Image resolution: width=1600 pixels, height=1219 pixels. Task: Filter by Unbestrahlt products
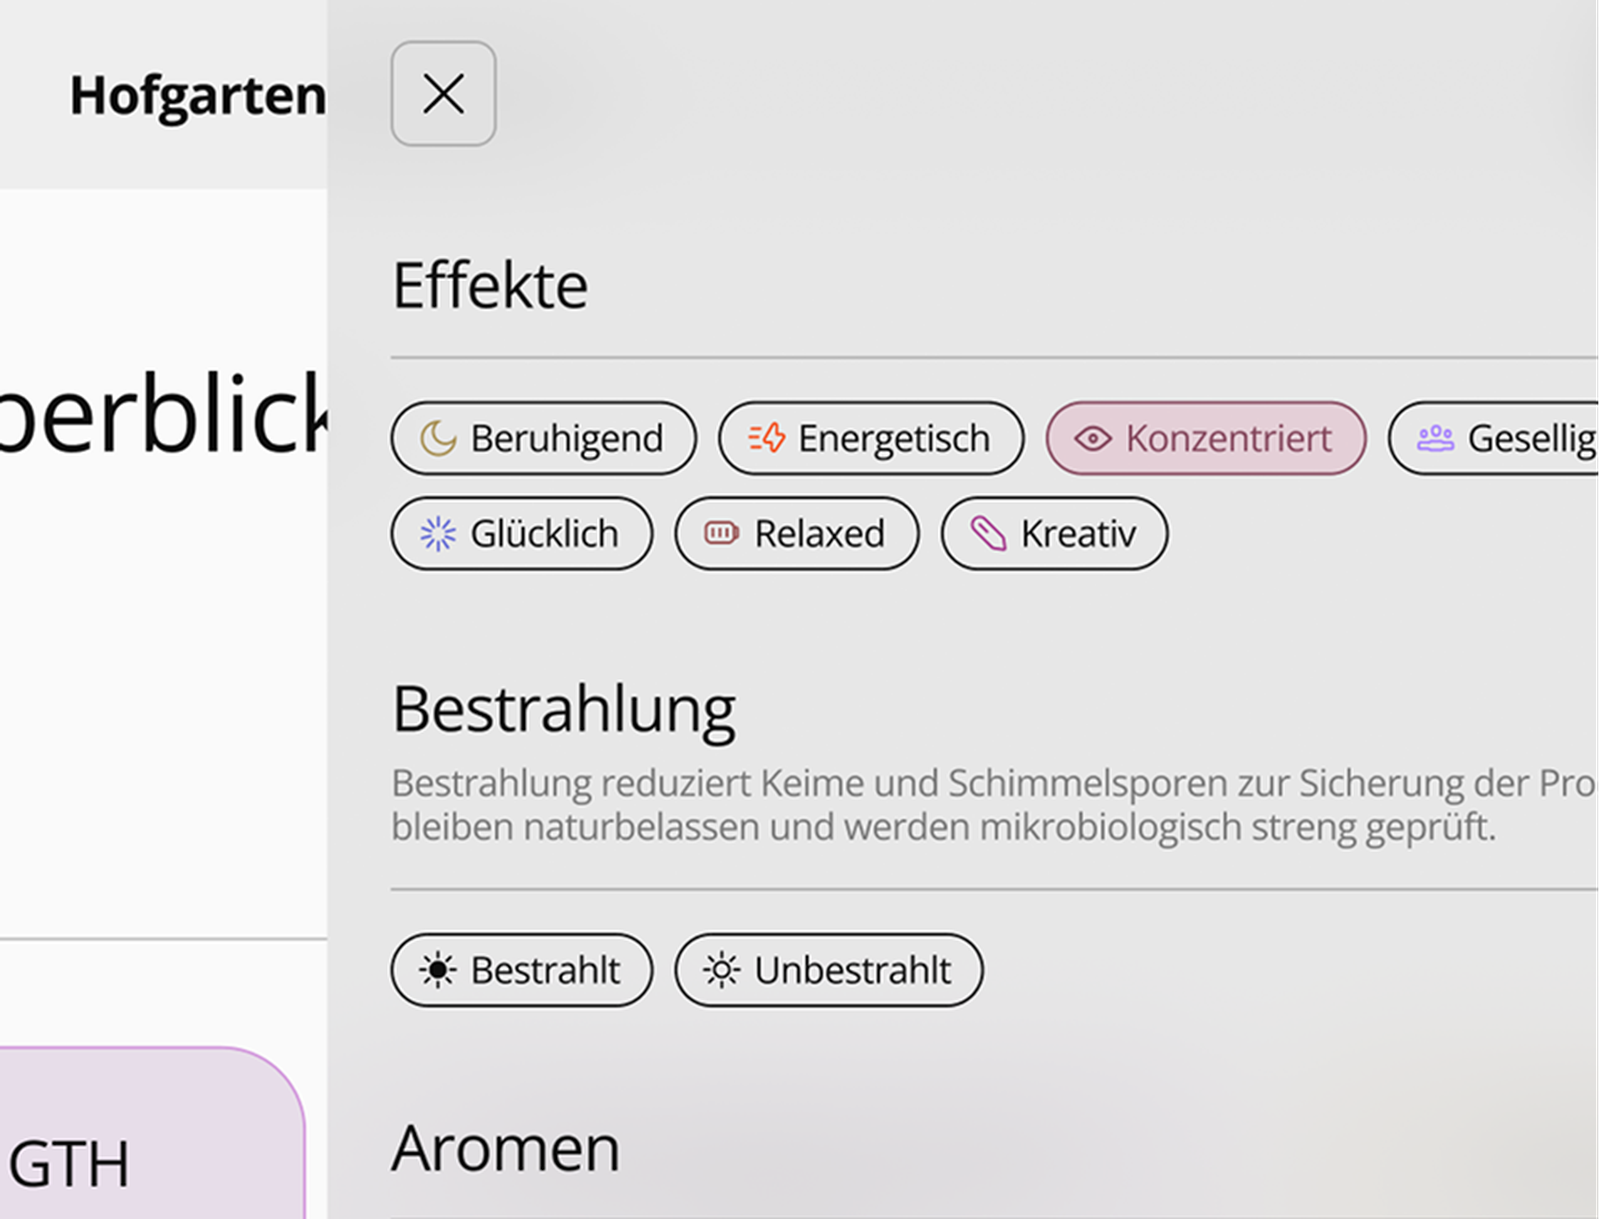(829, 970)
